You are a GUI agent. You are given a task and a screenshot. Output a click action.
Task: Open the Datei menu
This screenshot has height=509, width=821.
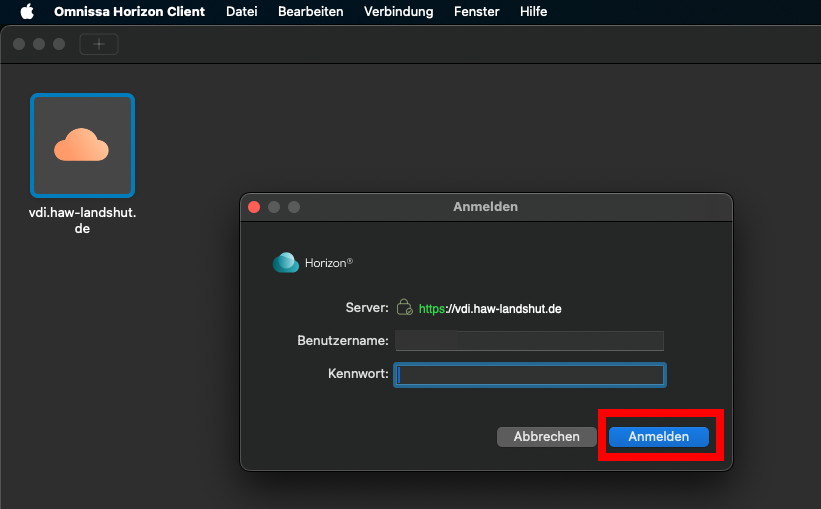[x=242, y=12]
